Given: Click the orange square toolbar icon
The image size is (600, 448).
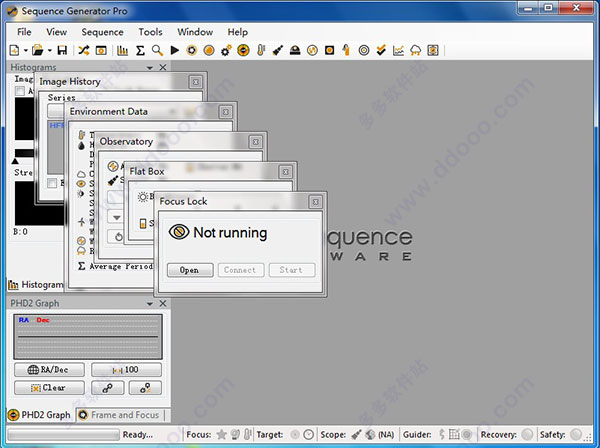Looking at the screenshot, I should point(329,50).
